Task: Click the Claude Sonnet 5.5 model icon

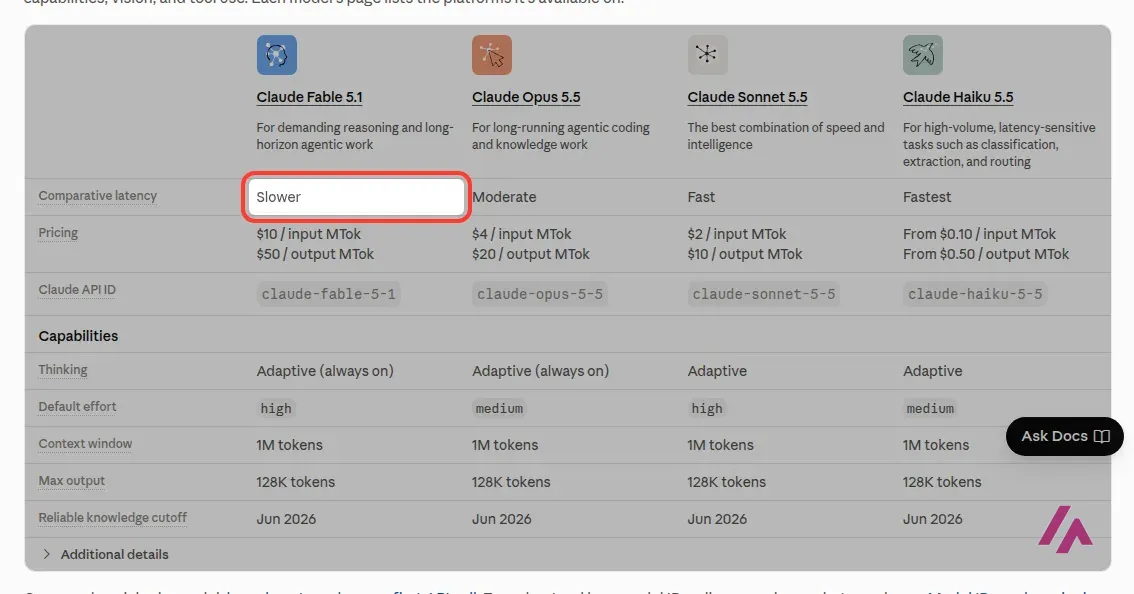Action: click(x=707, y=55)
